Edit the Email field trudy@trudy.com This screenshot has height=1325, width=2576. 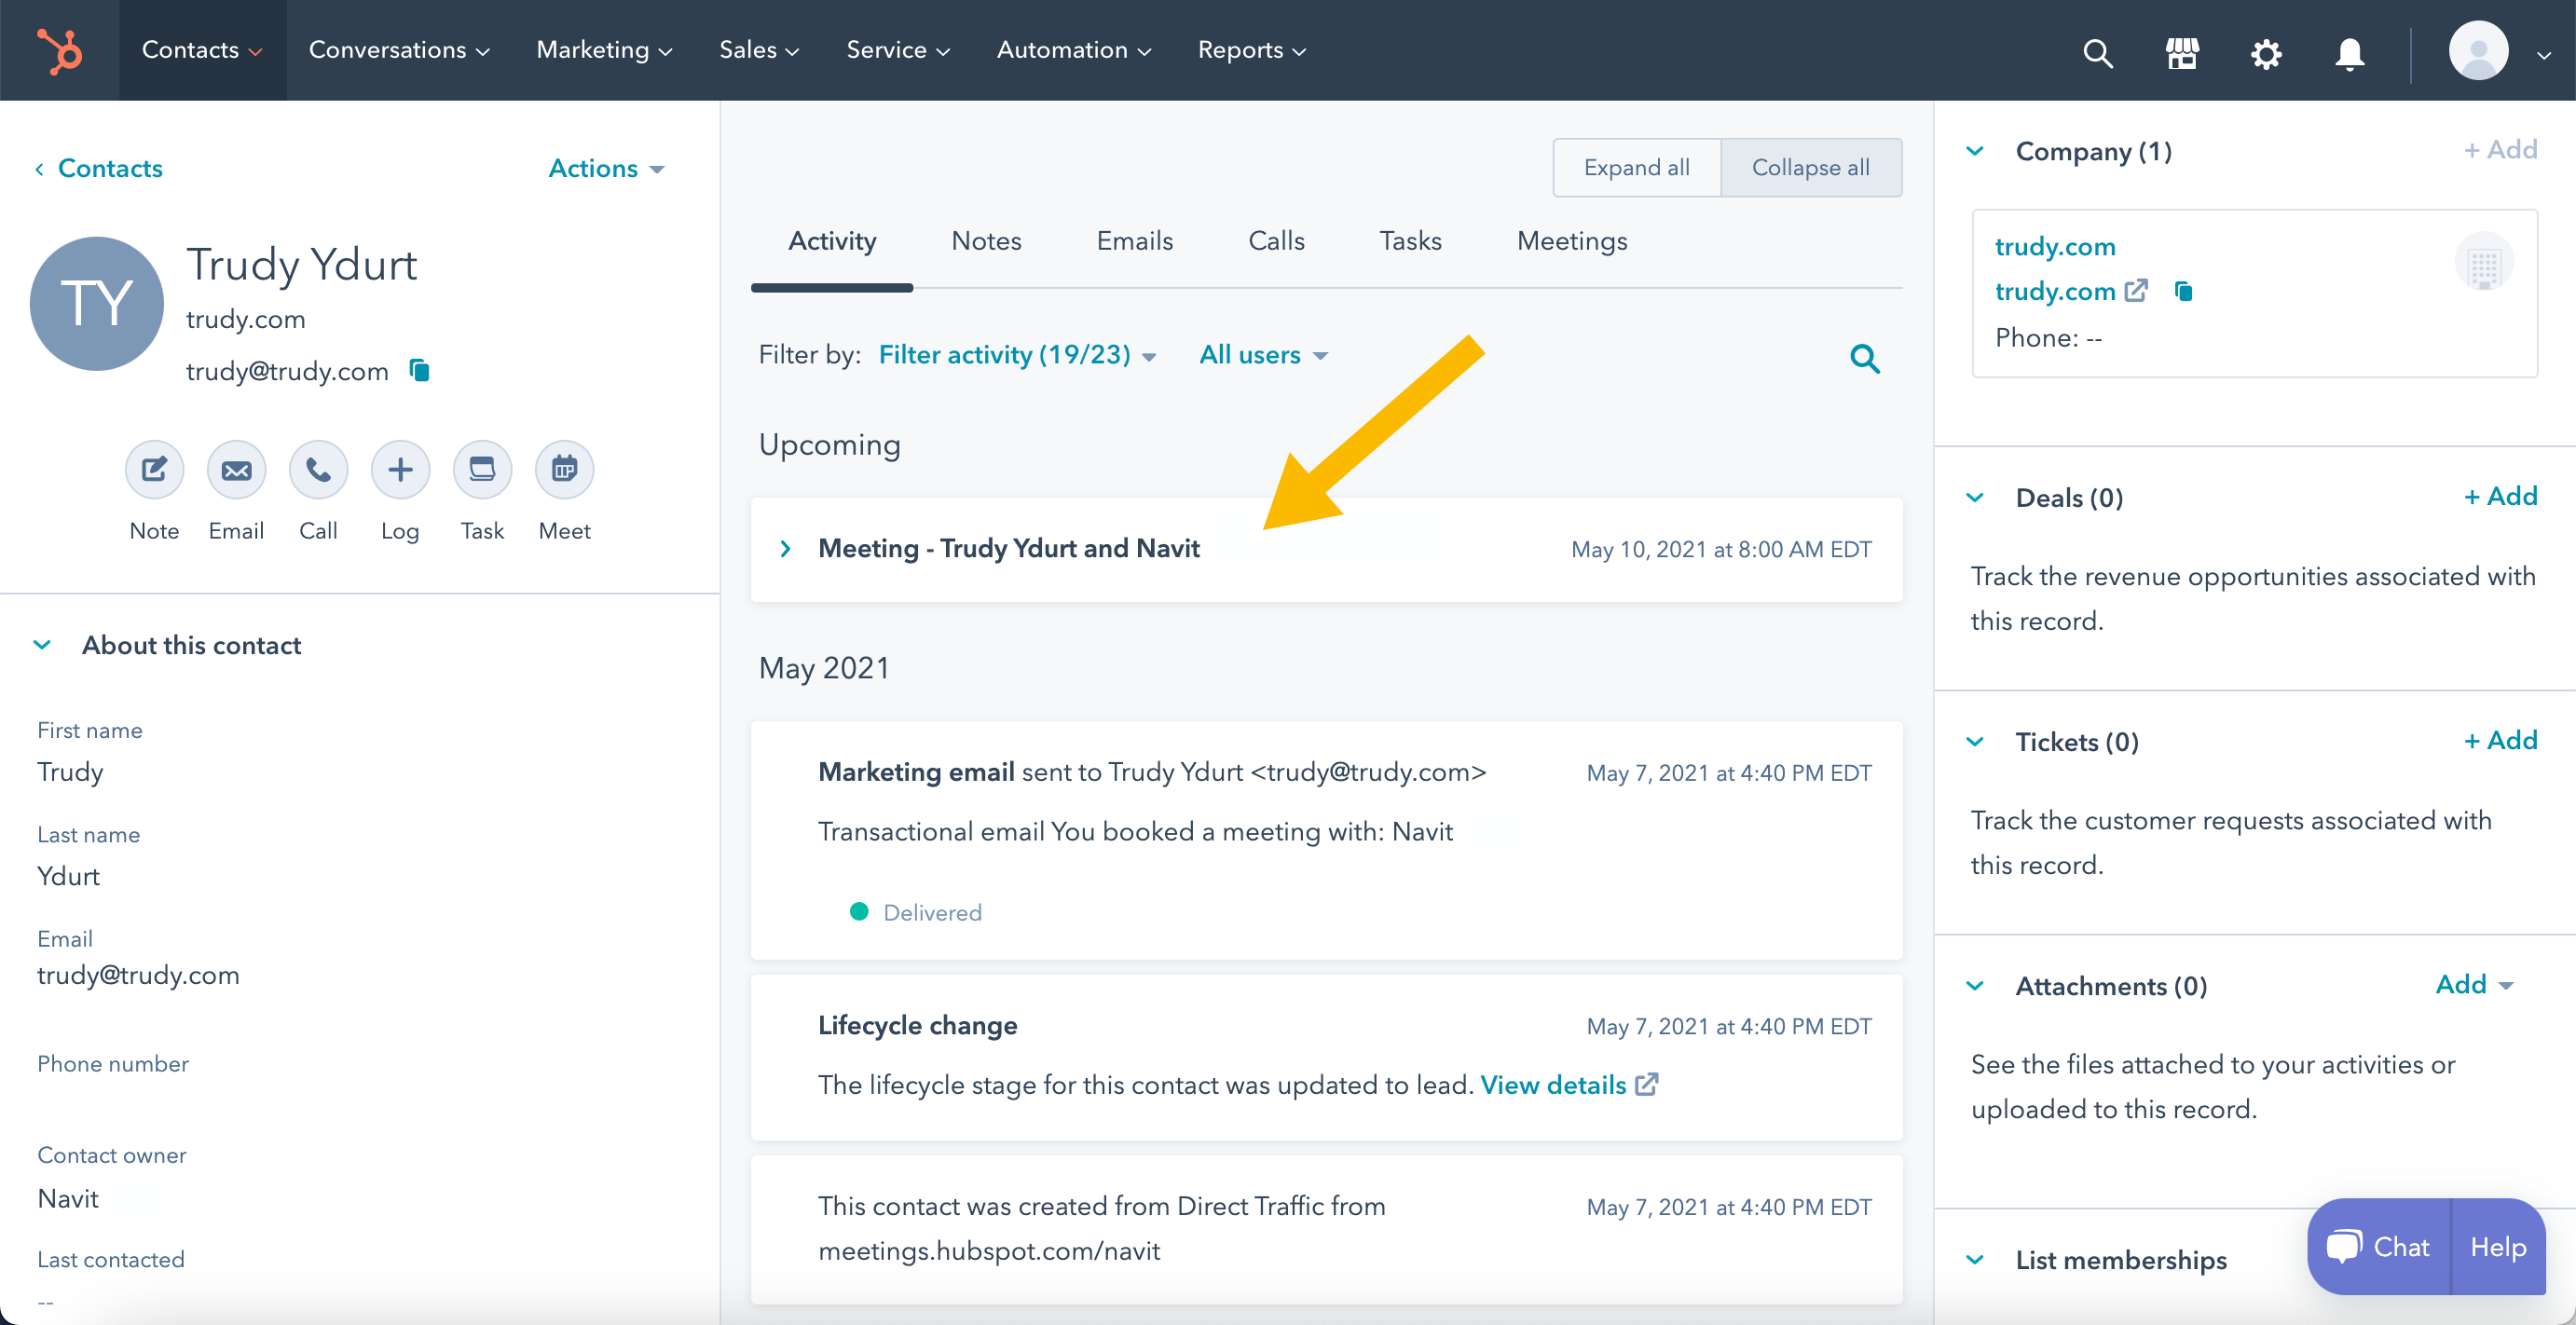[x=138, y=975]
